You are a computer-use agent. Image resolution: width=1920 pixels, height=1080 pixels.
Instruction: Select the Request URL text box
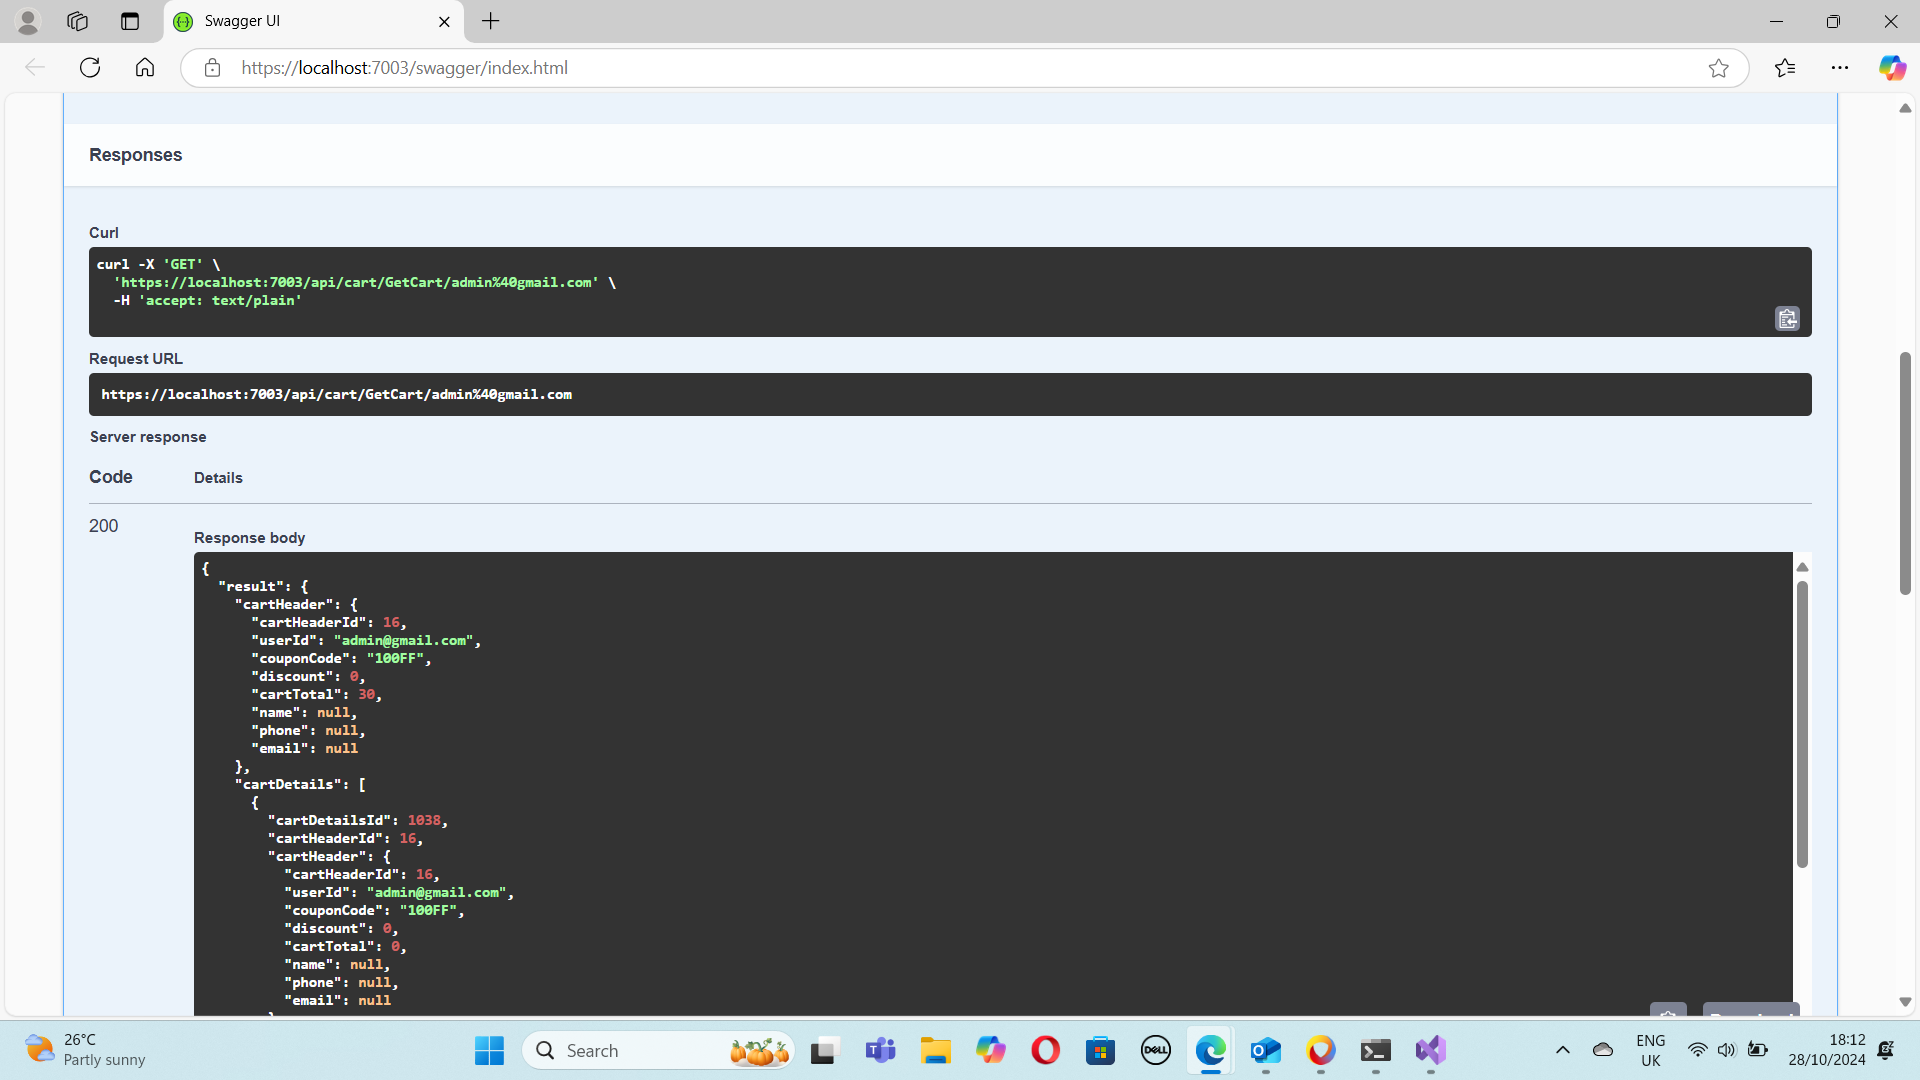click(950, 394)
